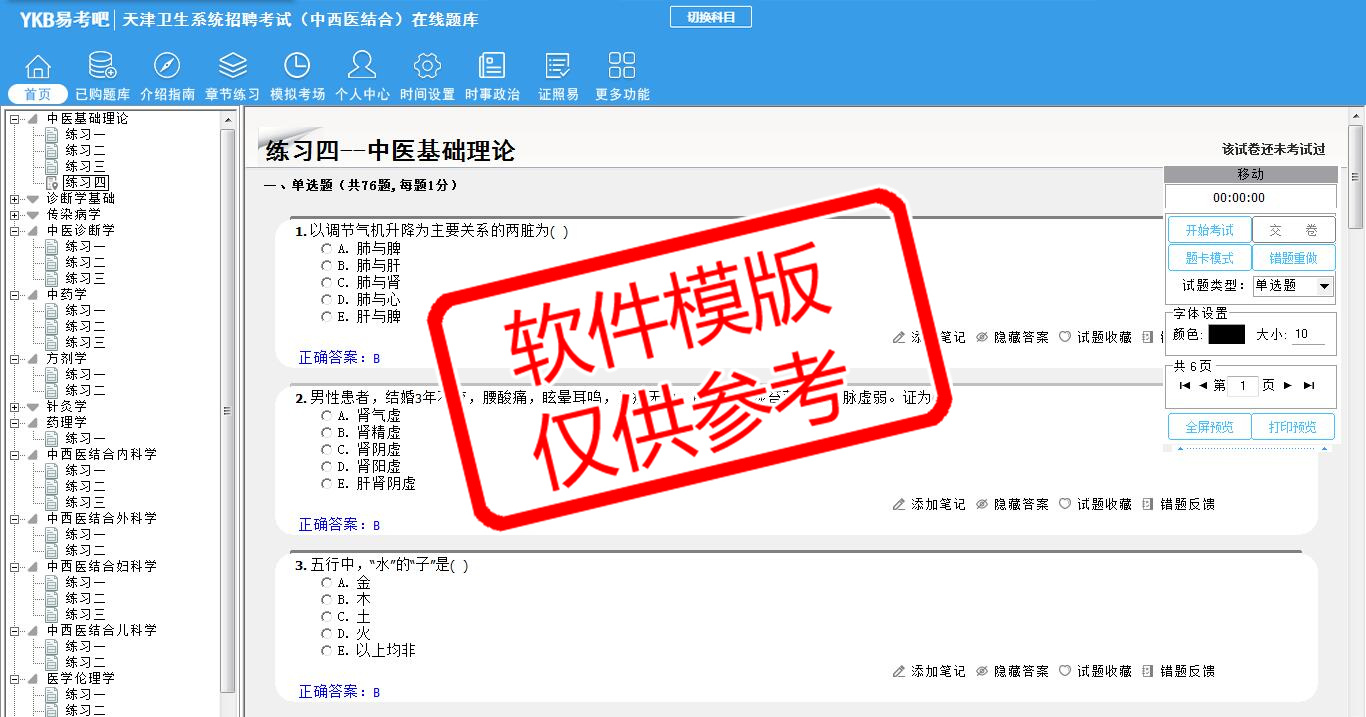Open 练习二 under 中药学
Viewport: 1366px width, 717px height.
coord(85,326)
